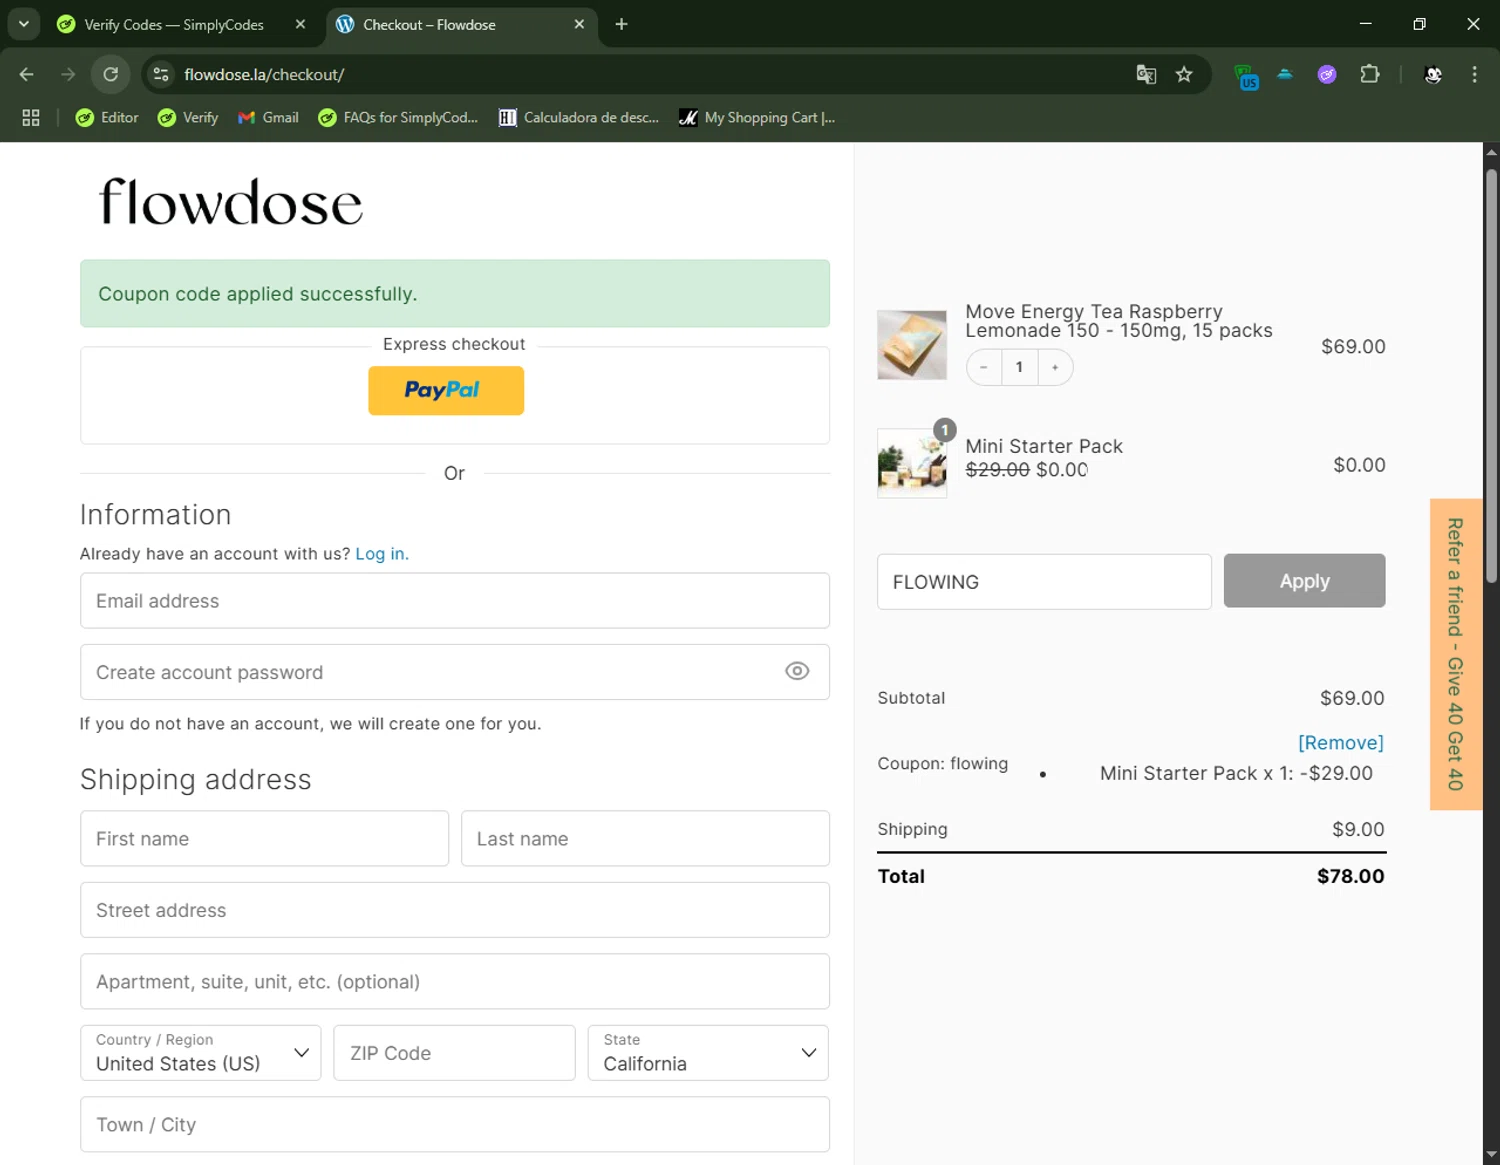Viewport: 1500px width, 1165px height.
Task: Expand the Country / Region dropdown
Action: click(x=200, y=1053)
